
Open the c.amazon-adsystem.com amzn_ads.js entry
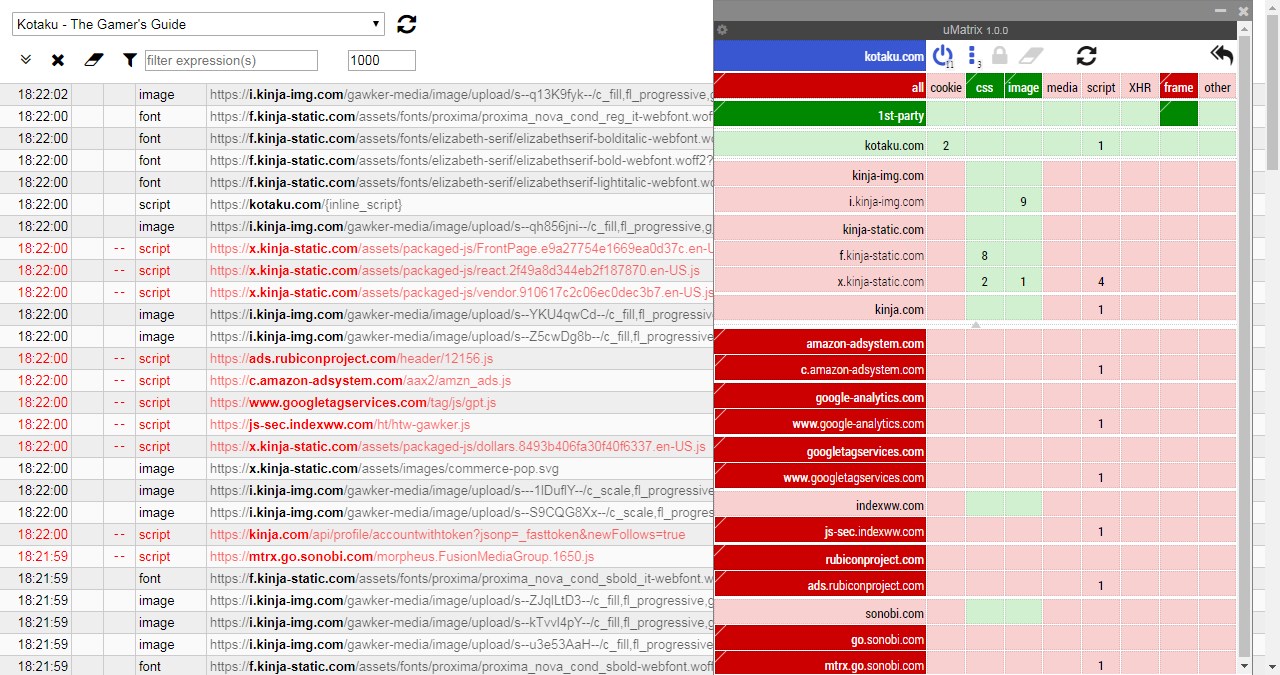click(360, 380)
